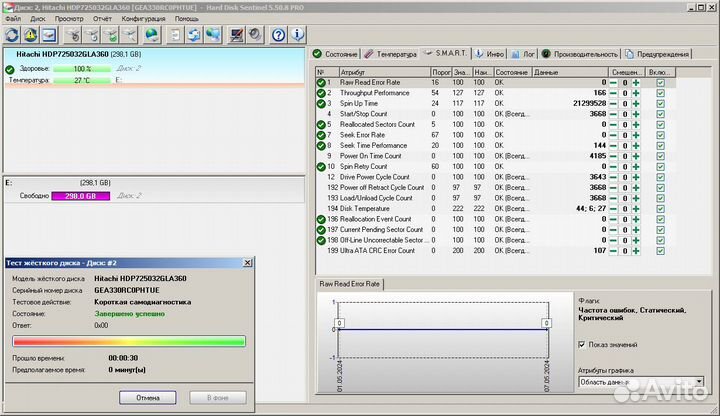Click the speaker sound icon in toolbar
Image resolution: width=720 pixels, height=416 pixels.
point(254,34)
